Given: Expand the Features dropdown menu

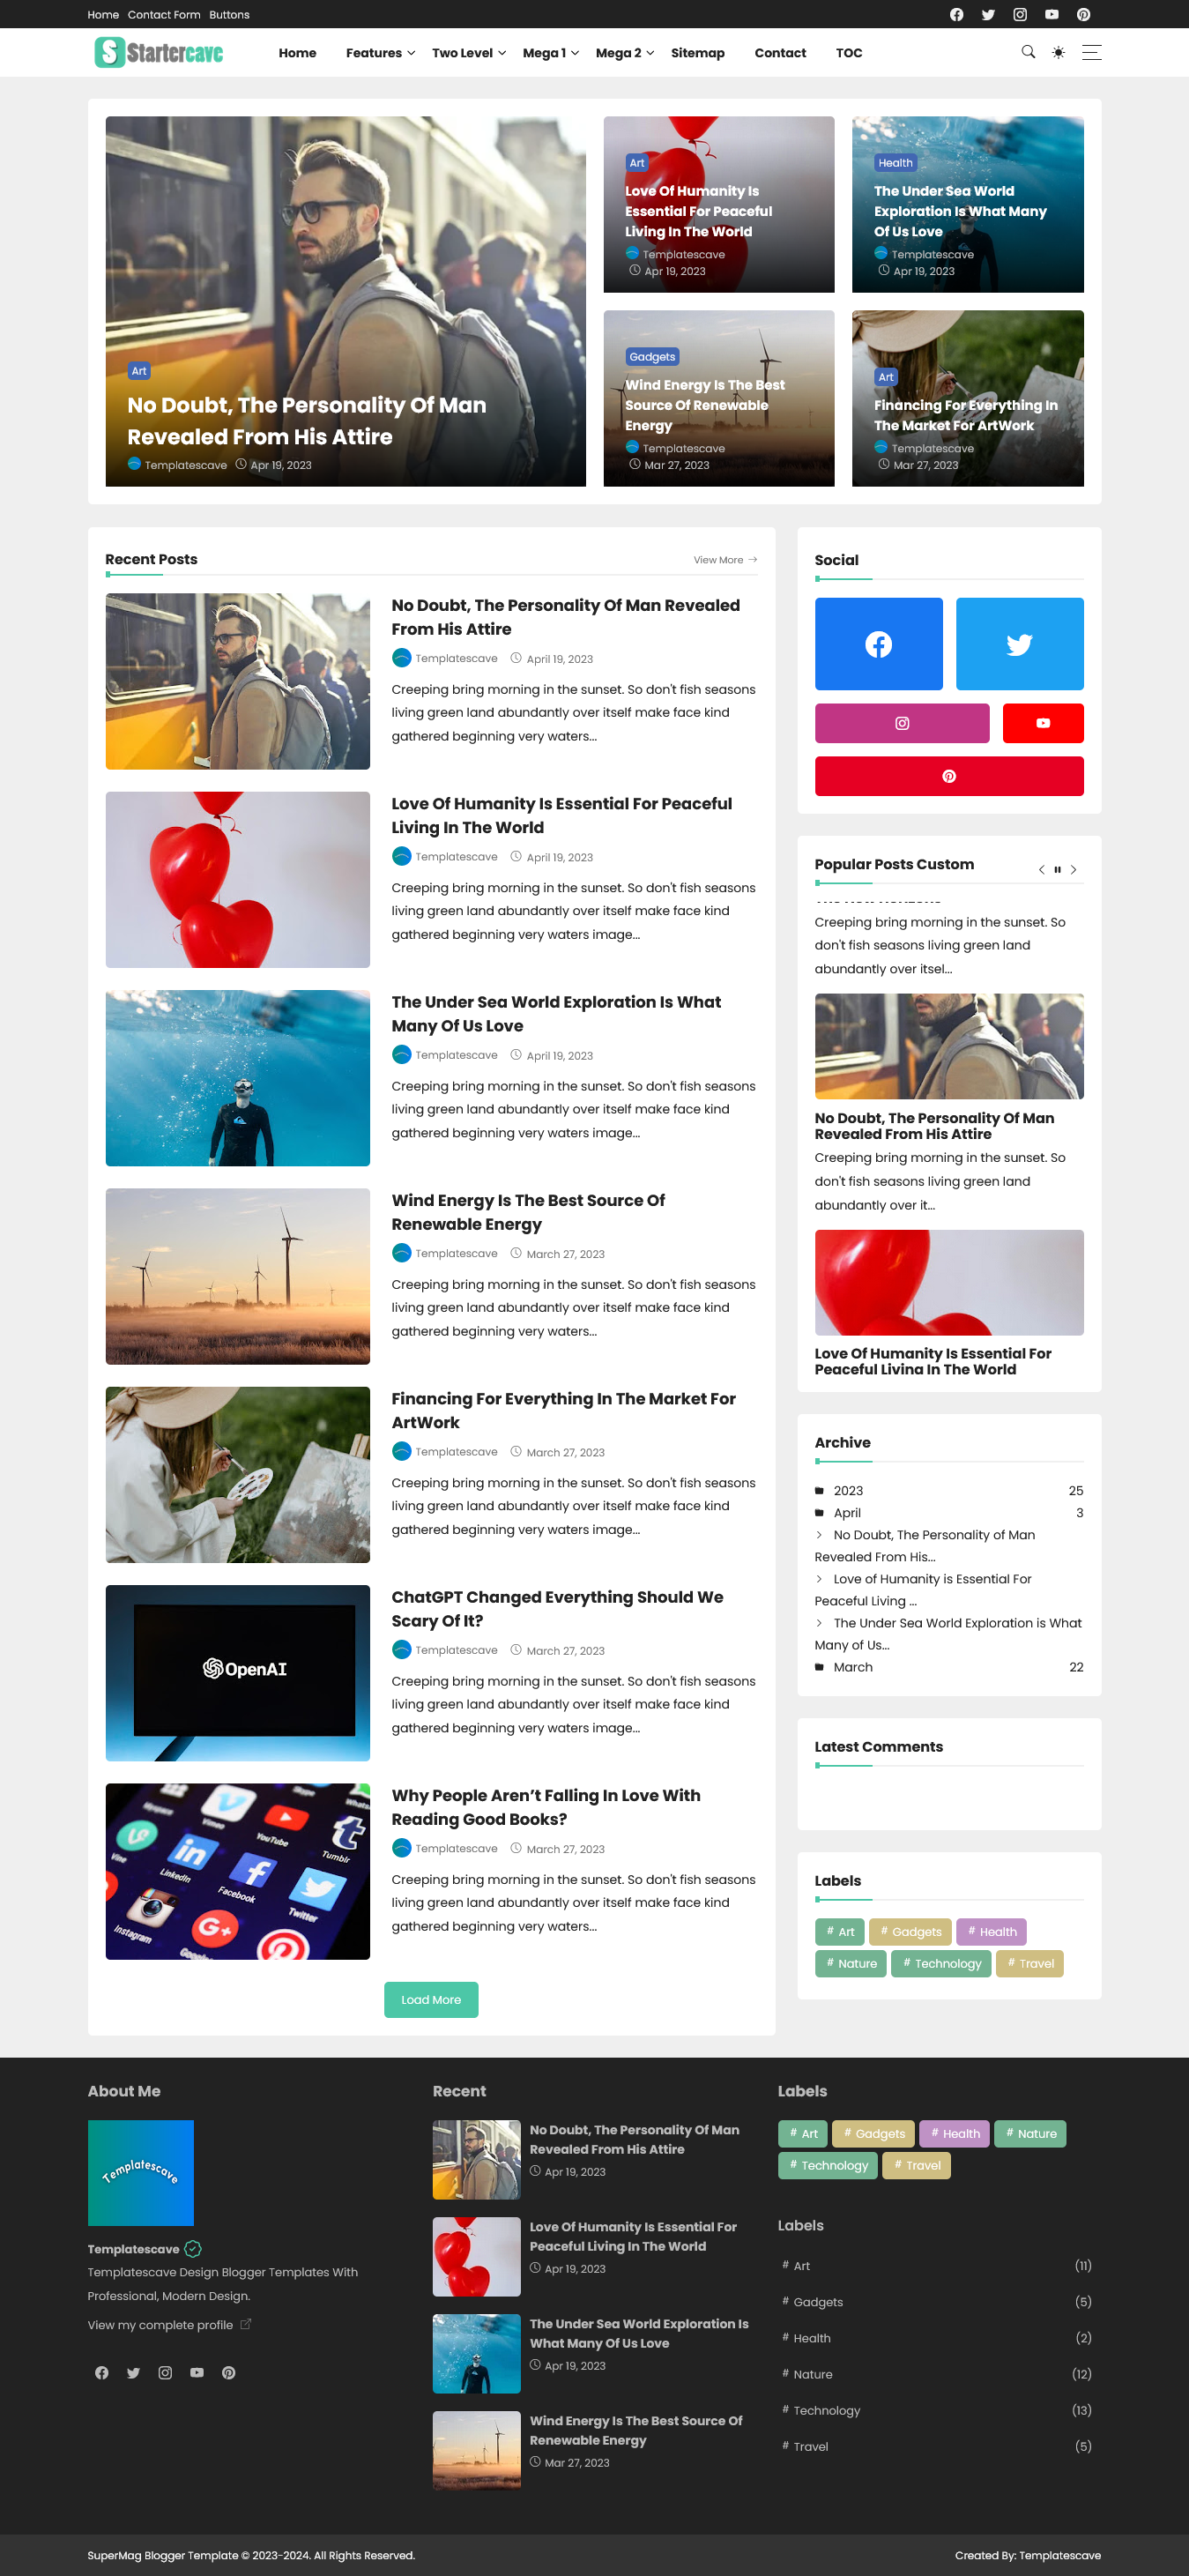Looking at the screenshot, I should click(380, 53).
